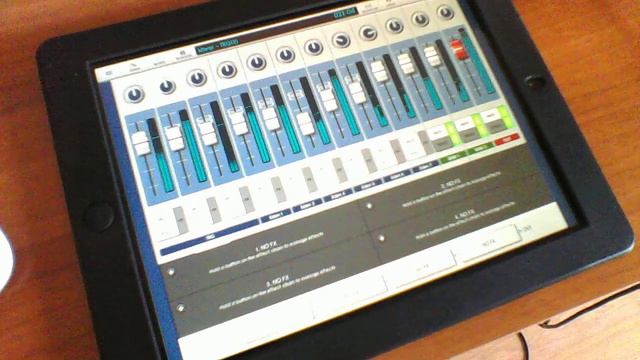Image resolution: width=640 pixels, height=360 pixels.
Task: Enable the round button beside '1. NO FX'
Action: coord(171,271)
